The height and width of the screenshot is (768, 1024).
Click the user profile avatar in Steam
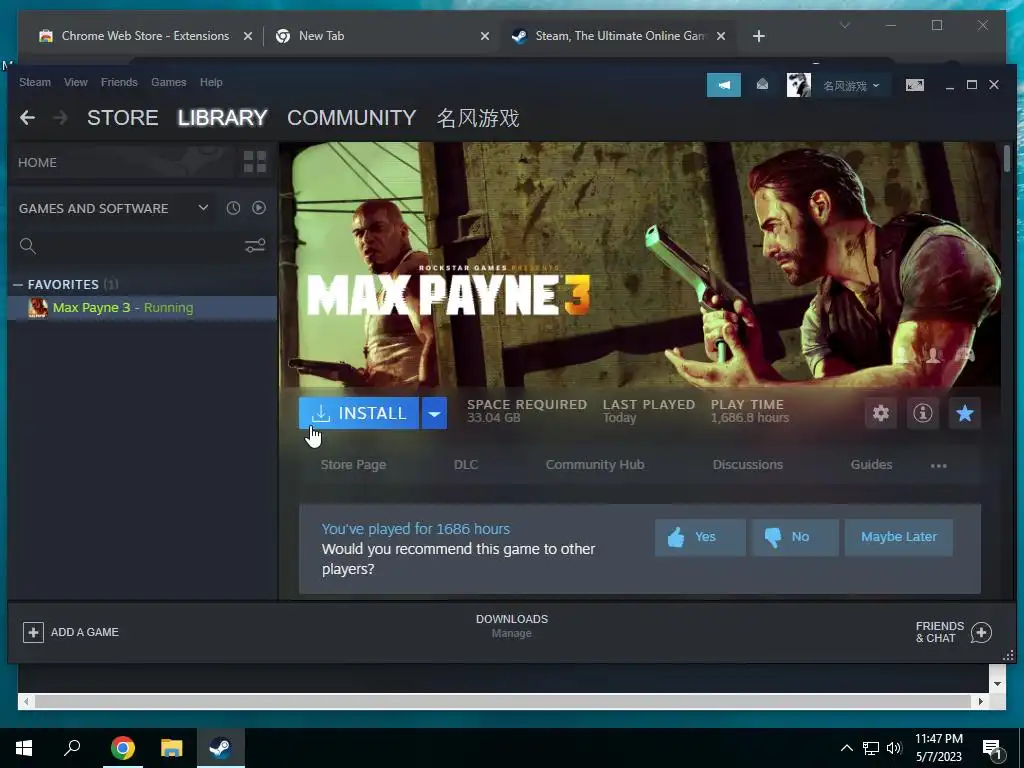click(798, 85)
